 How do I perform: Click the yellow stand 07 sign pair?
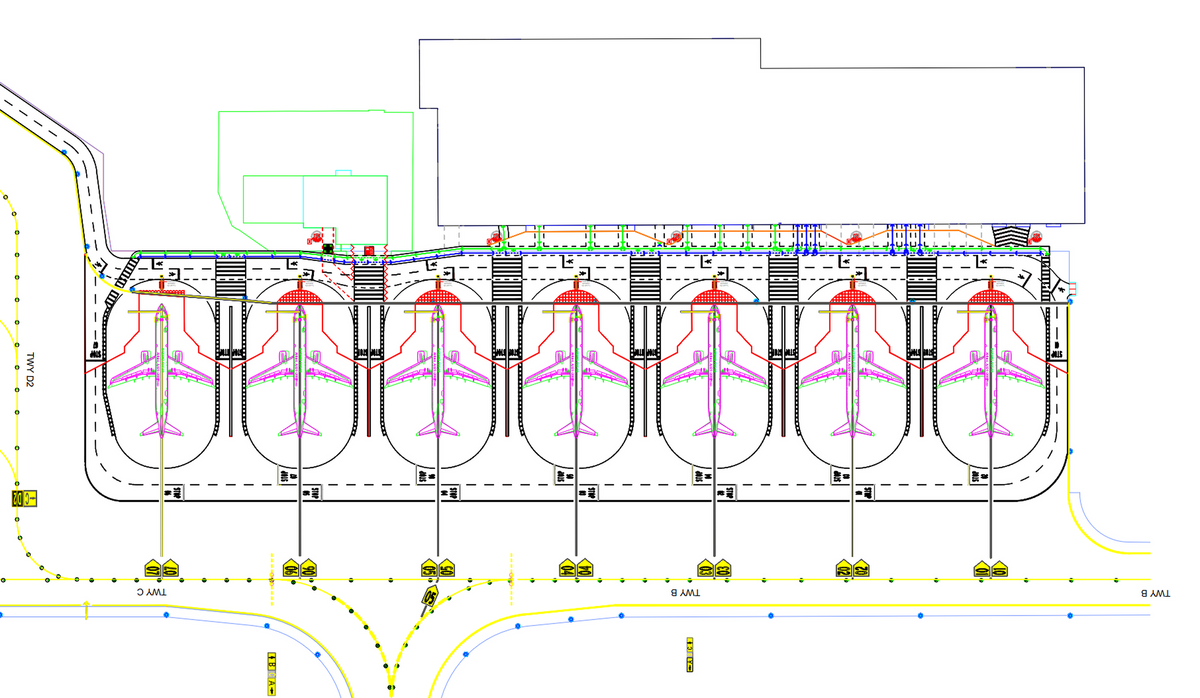(161, 569)
